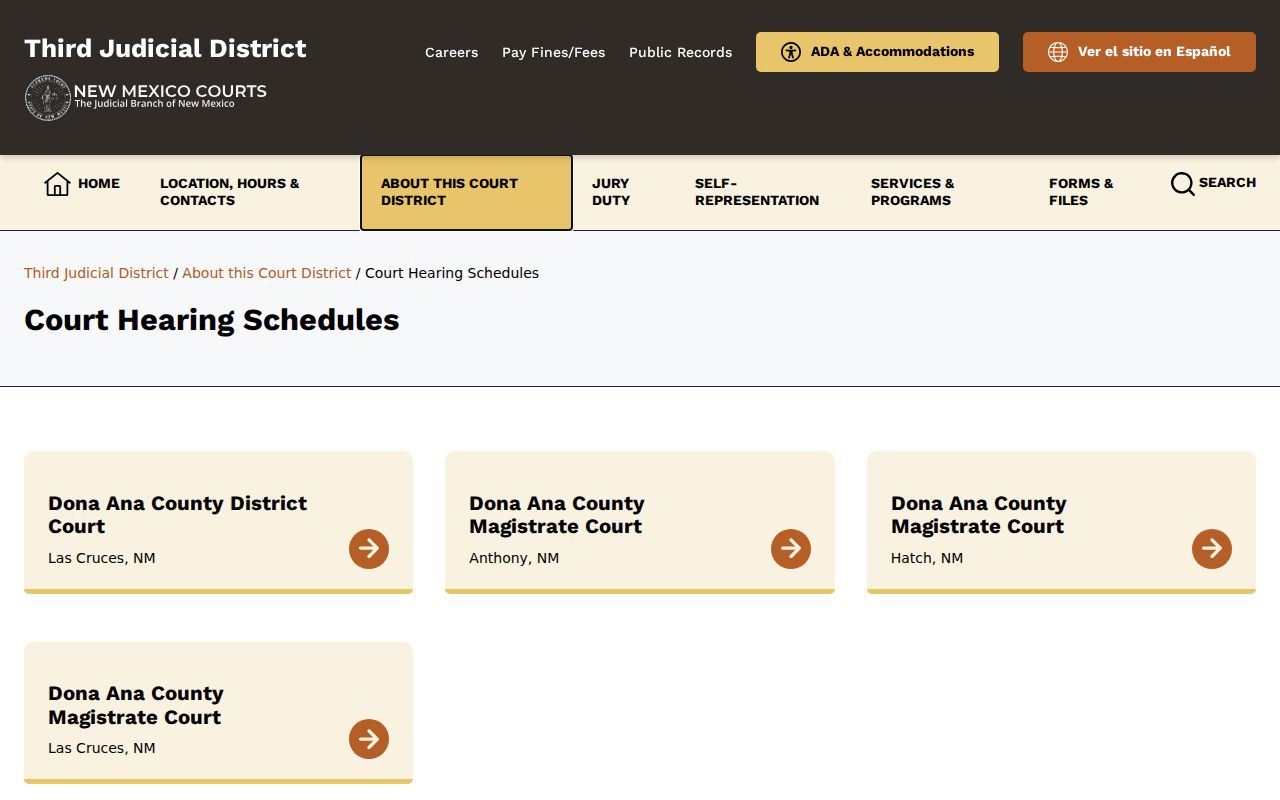Click the Anthony, NM location text

pyautogui.click(x=514, y=558)
